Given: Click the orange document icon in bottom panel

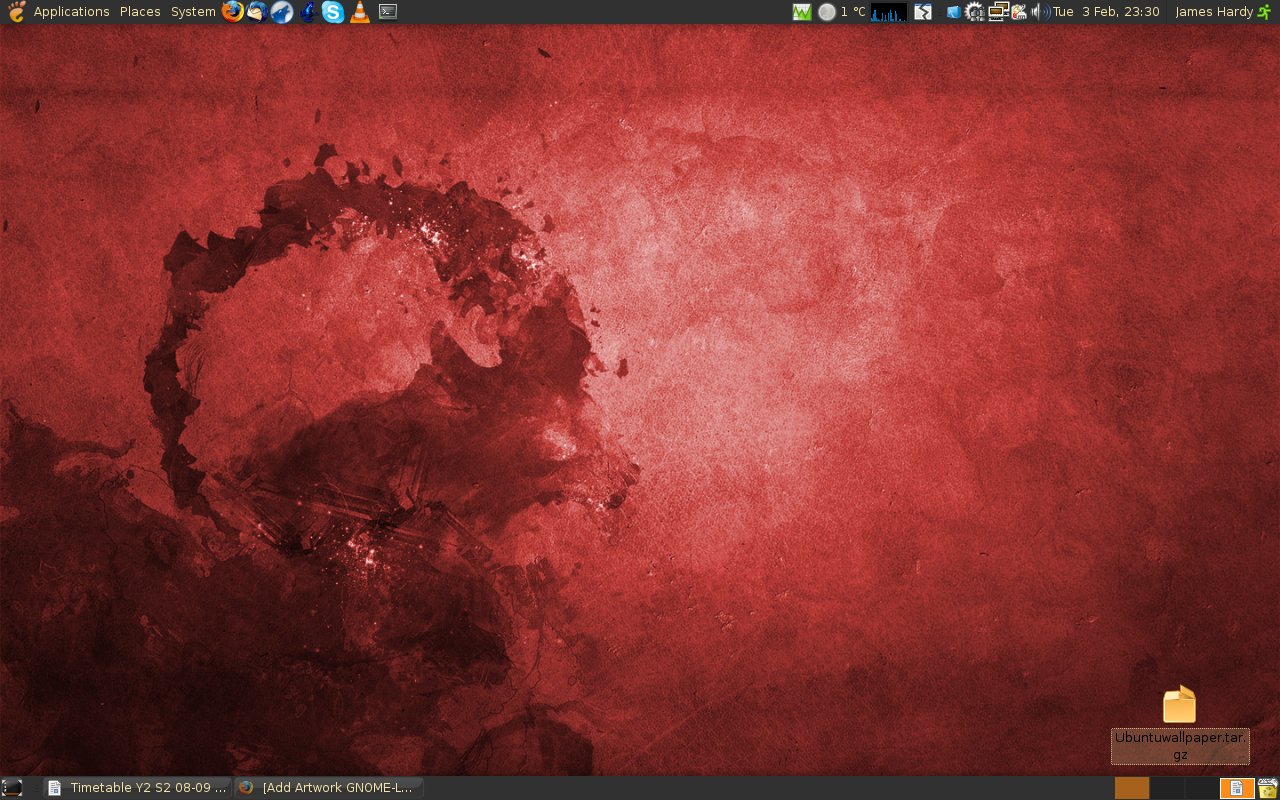Looking at the screenshot, I should [1237, 788].
